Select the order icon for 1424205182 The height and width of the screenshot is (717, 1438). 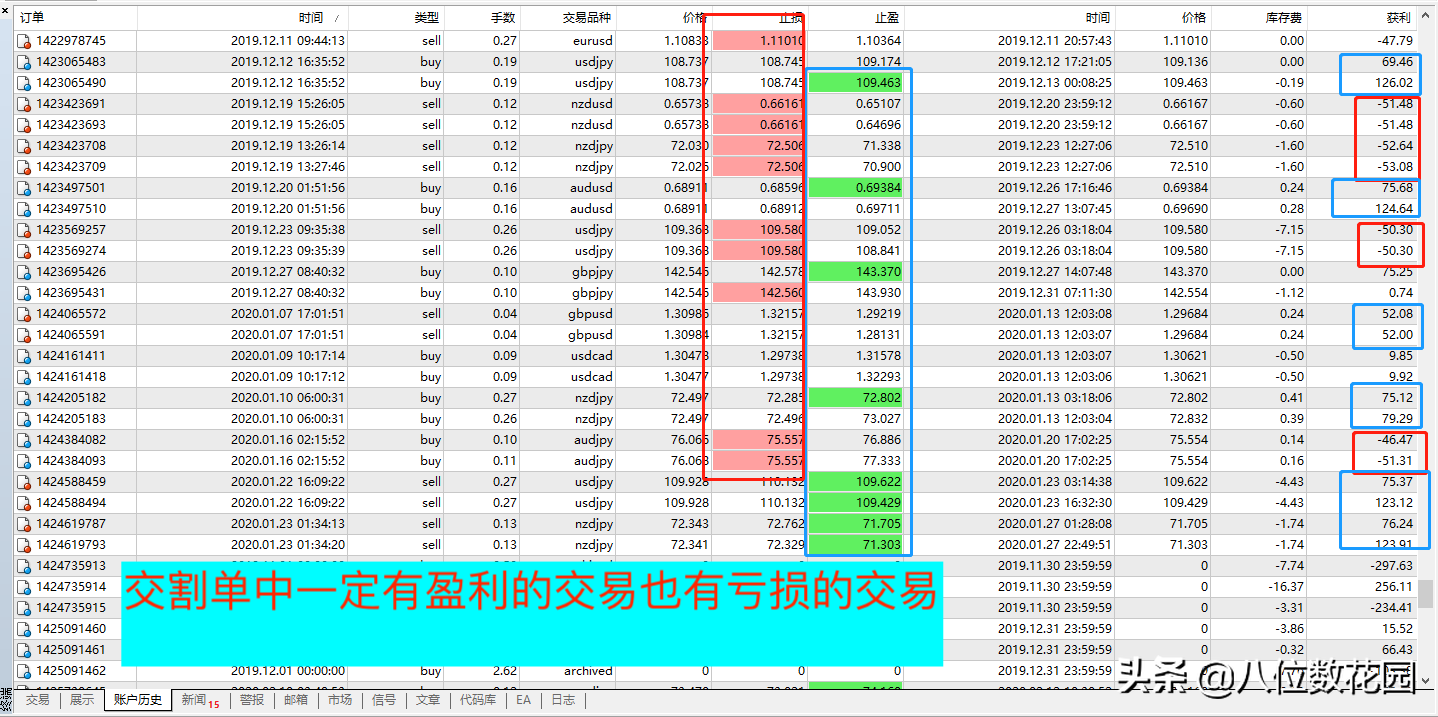[x=25, y=398]
